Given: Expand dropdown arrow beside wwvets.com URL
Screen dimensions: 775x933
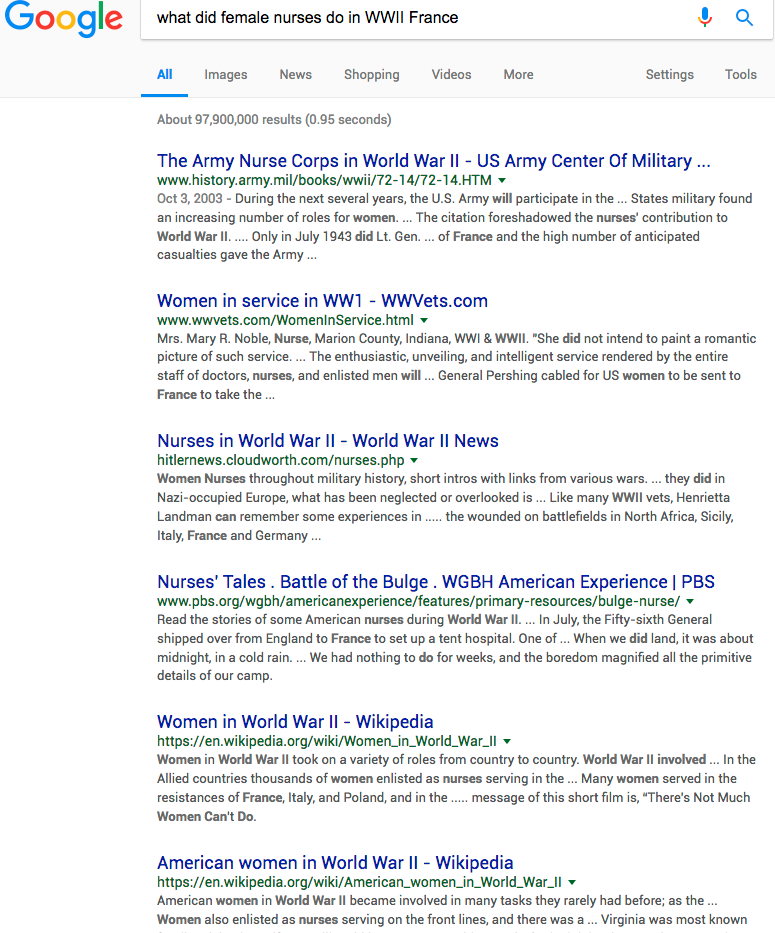Looking at the screenshot, I should click(424, 320).
